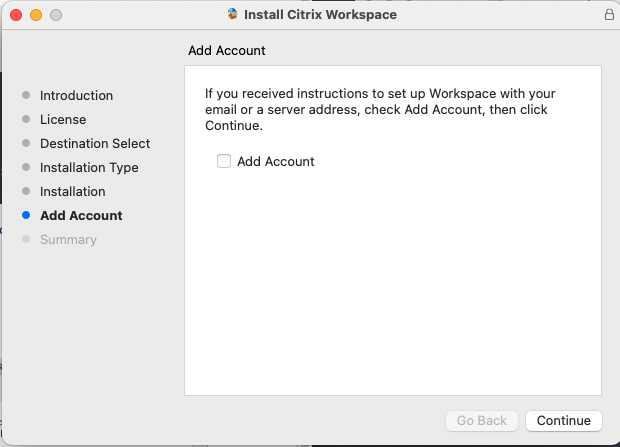Click the setup instructions paragraph text

tap(380, 110)
